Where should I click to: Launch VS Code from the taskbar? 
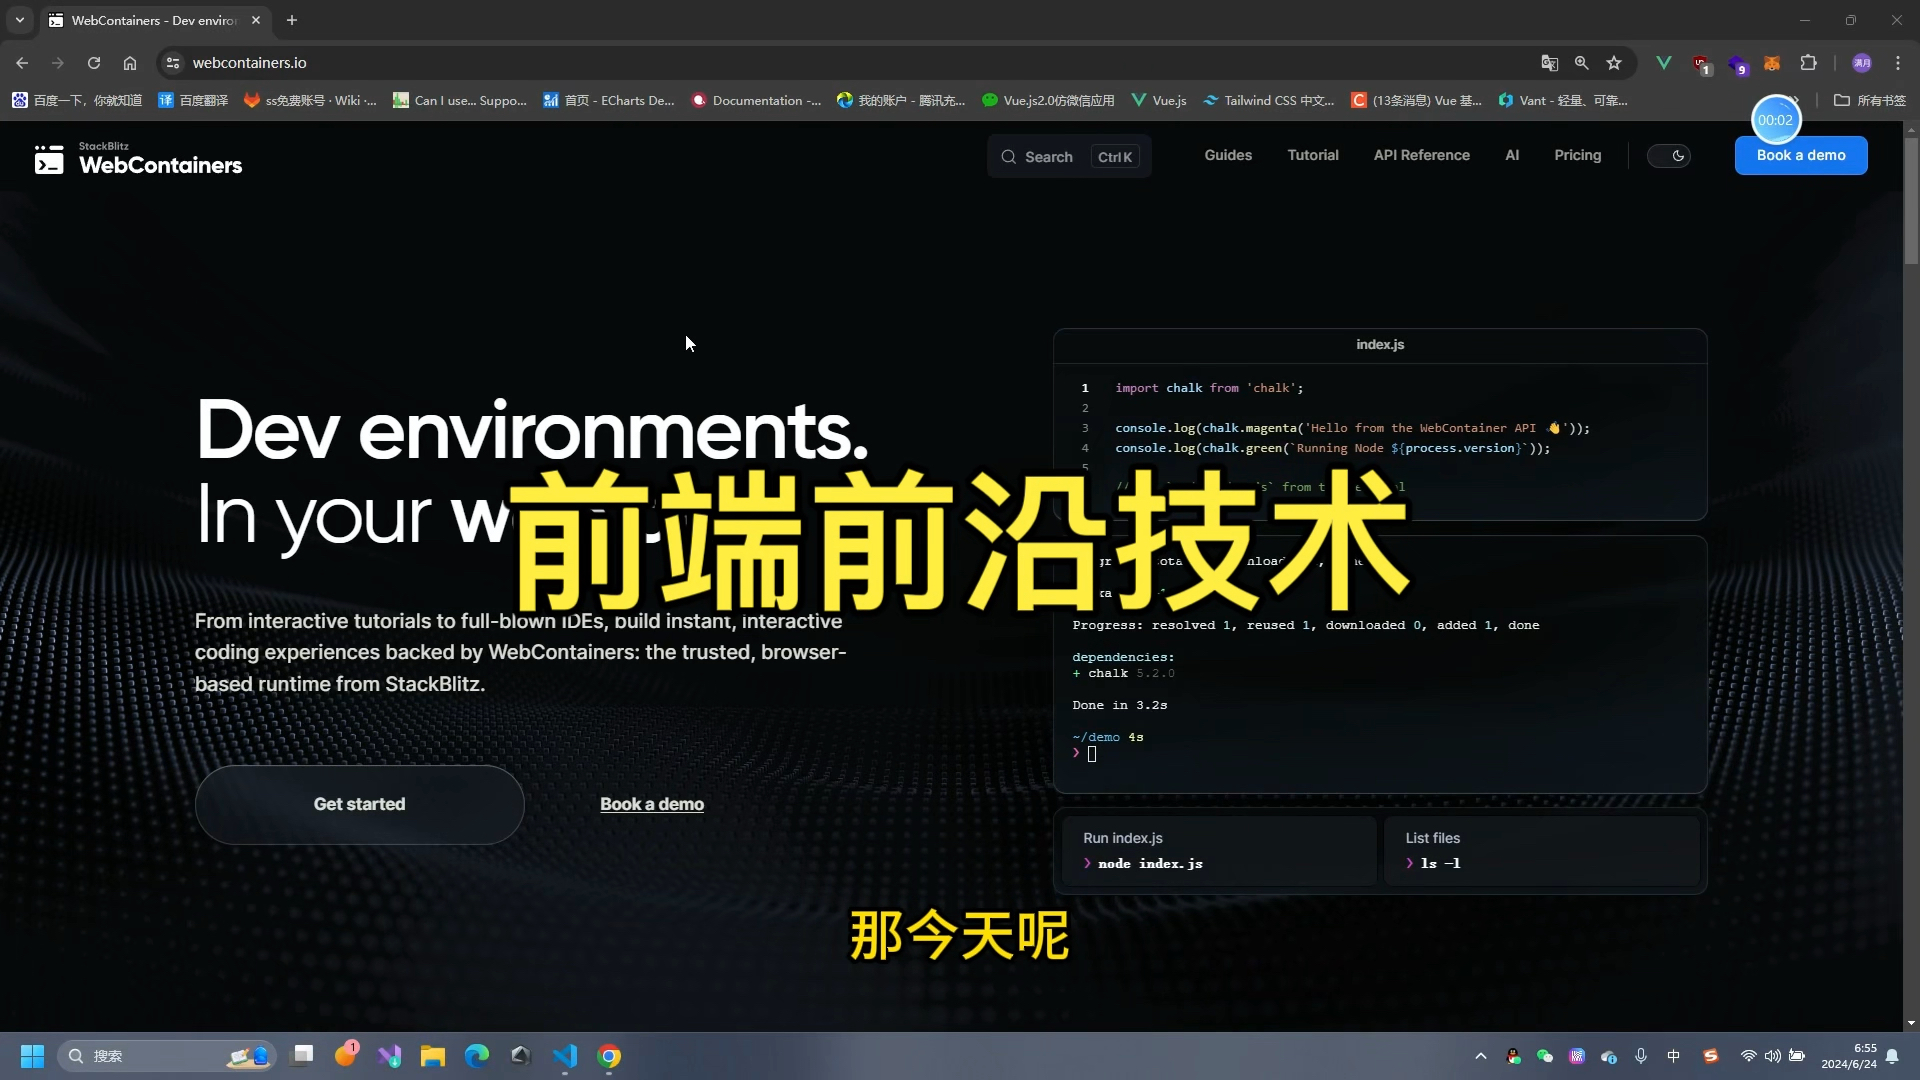(565, 1056)
